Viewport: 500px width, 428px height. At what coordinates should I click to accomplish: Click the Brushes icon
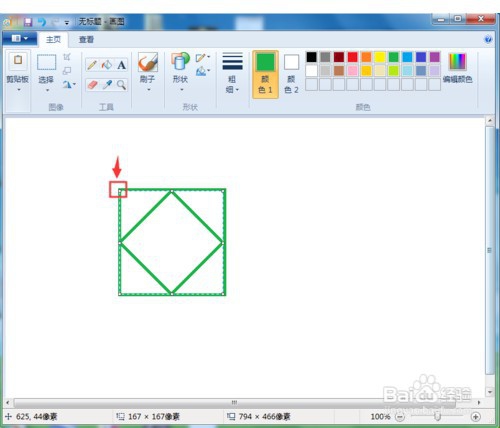(148, 62)
